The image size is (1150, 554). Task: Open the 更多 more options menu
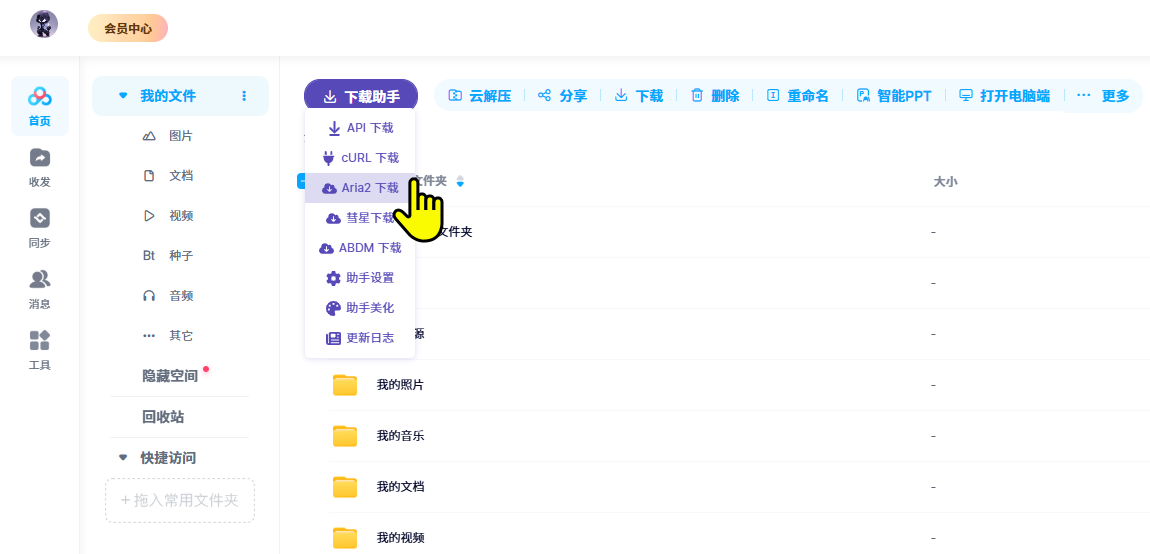click(1103, 96)
